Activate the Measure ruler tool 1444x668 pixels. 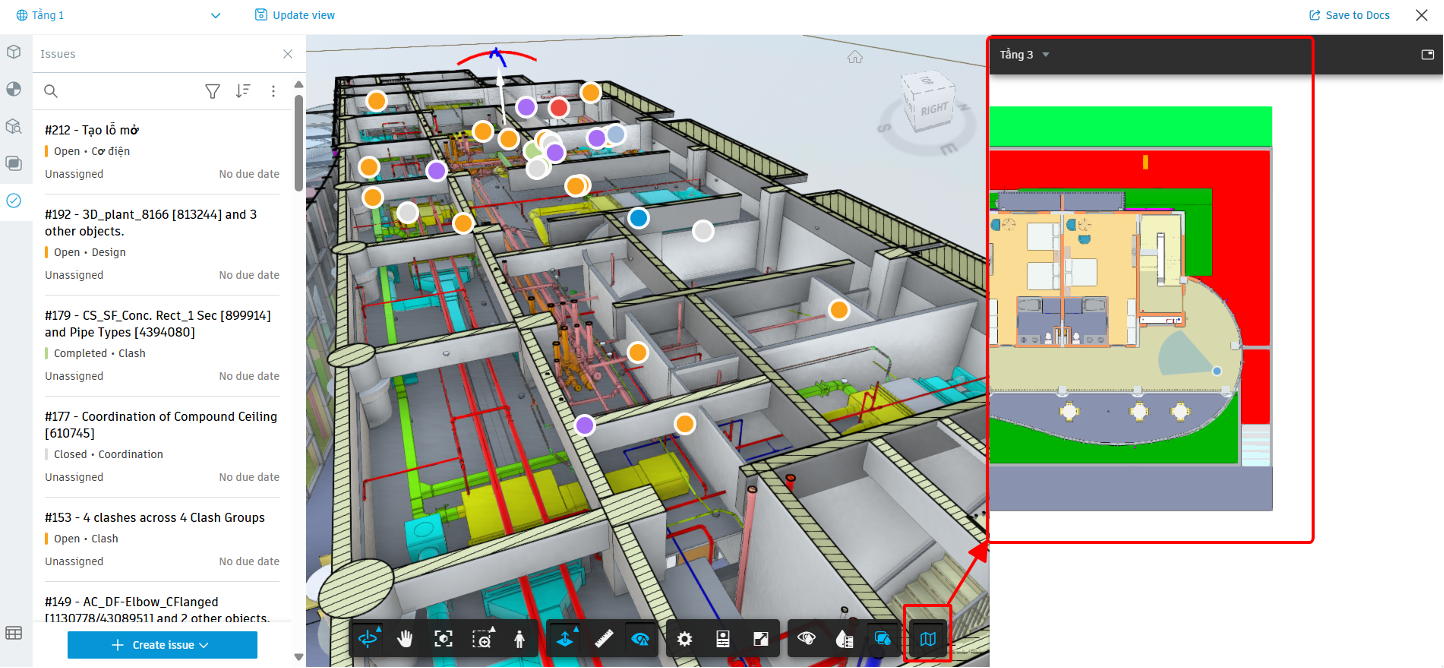pos(603,640)
